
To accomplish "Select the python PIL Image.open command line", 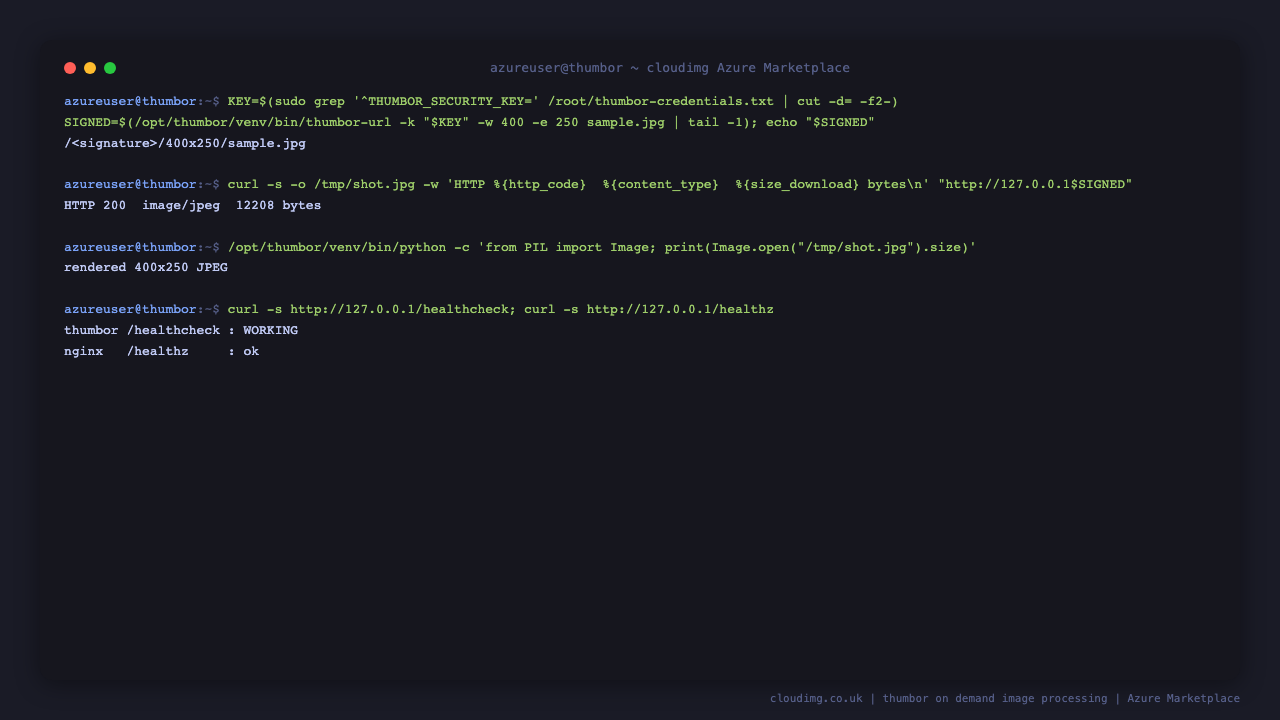I will [x=602, y=247].
